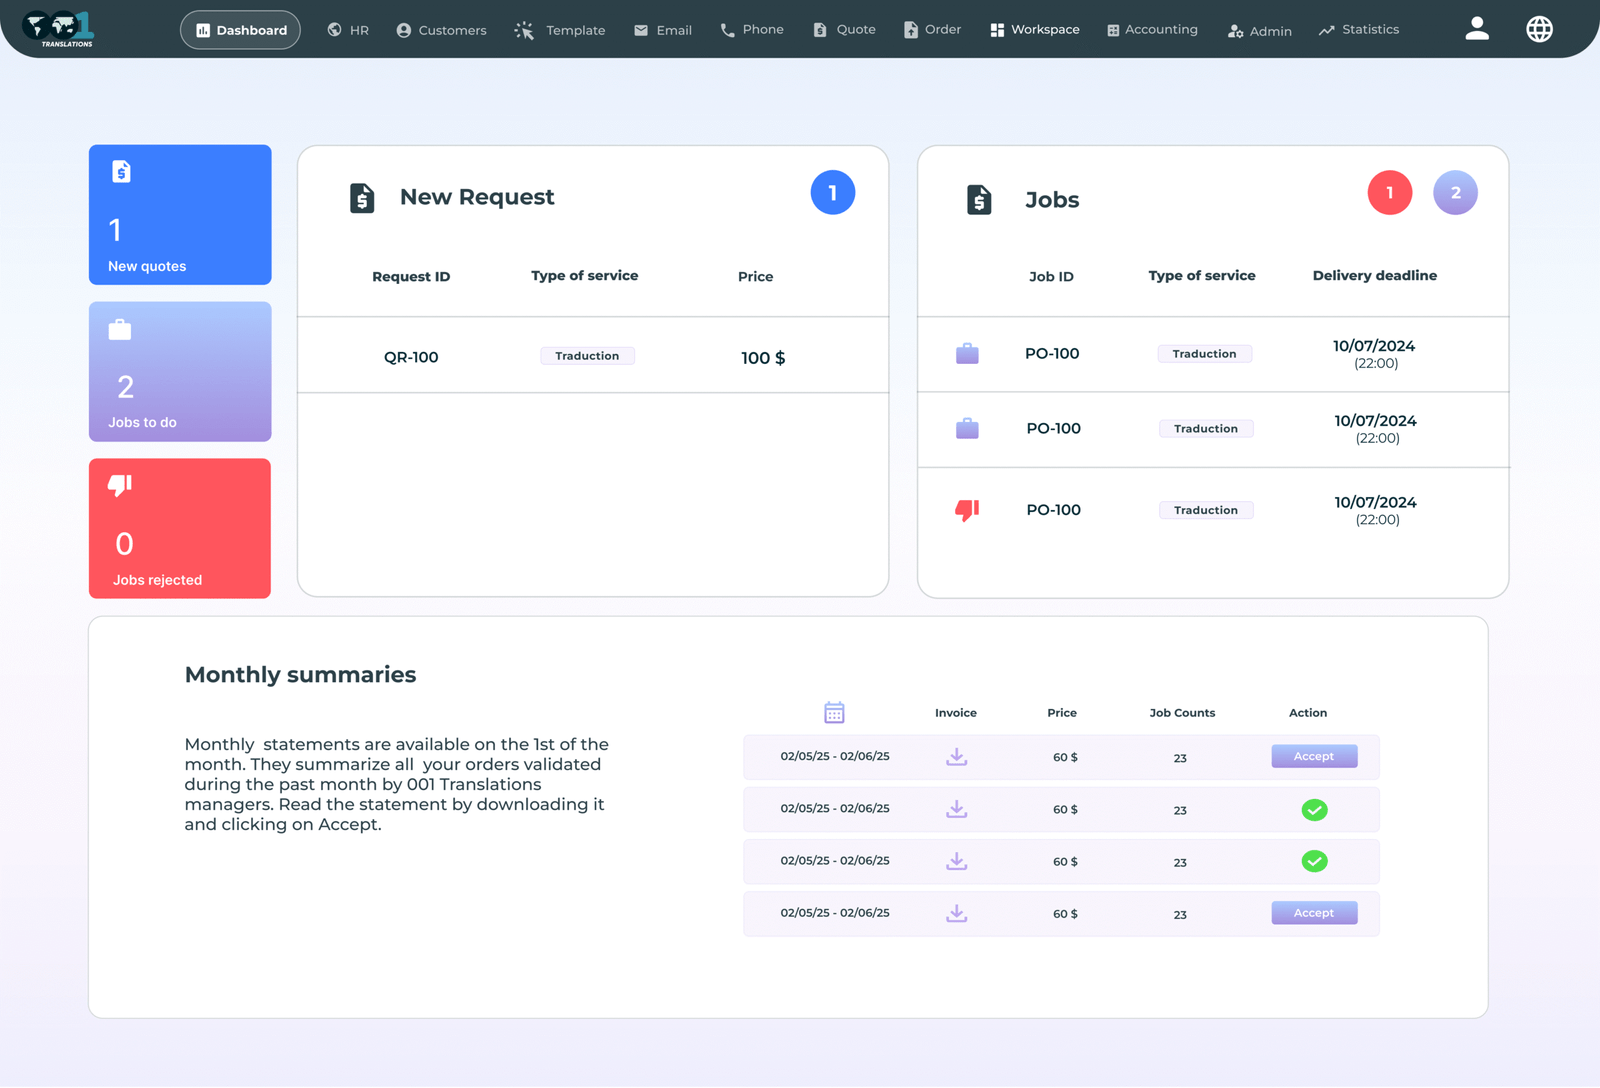Go to the Accounting menu

pyautogui.click(x=1152, y=30)
